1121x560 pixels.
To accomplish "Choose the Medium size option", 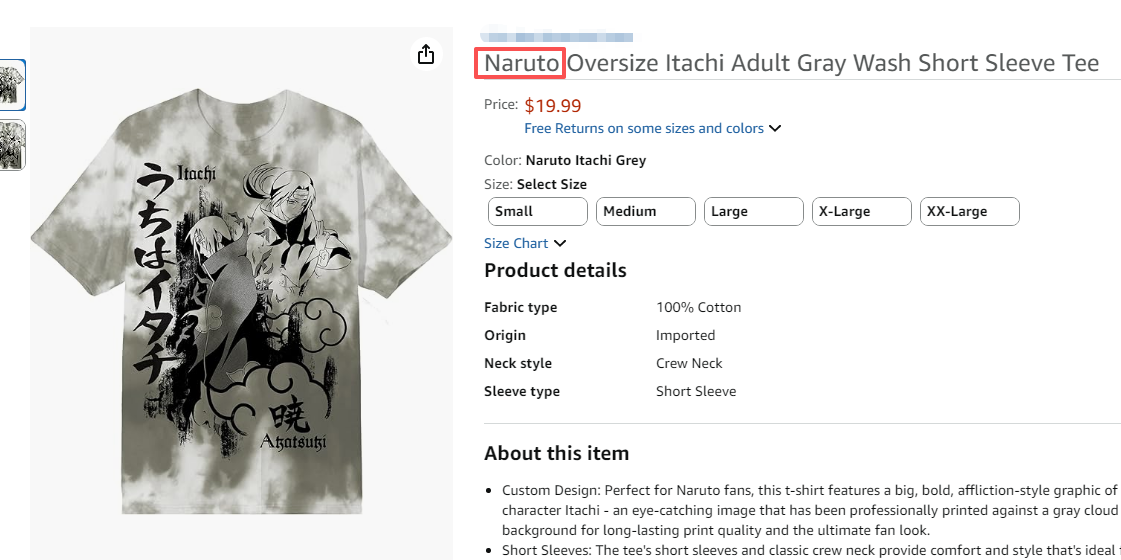I will pos(645,212).
